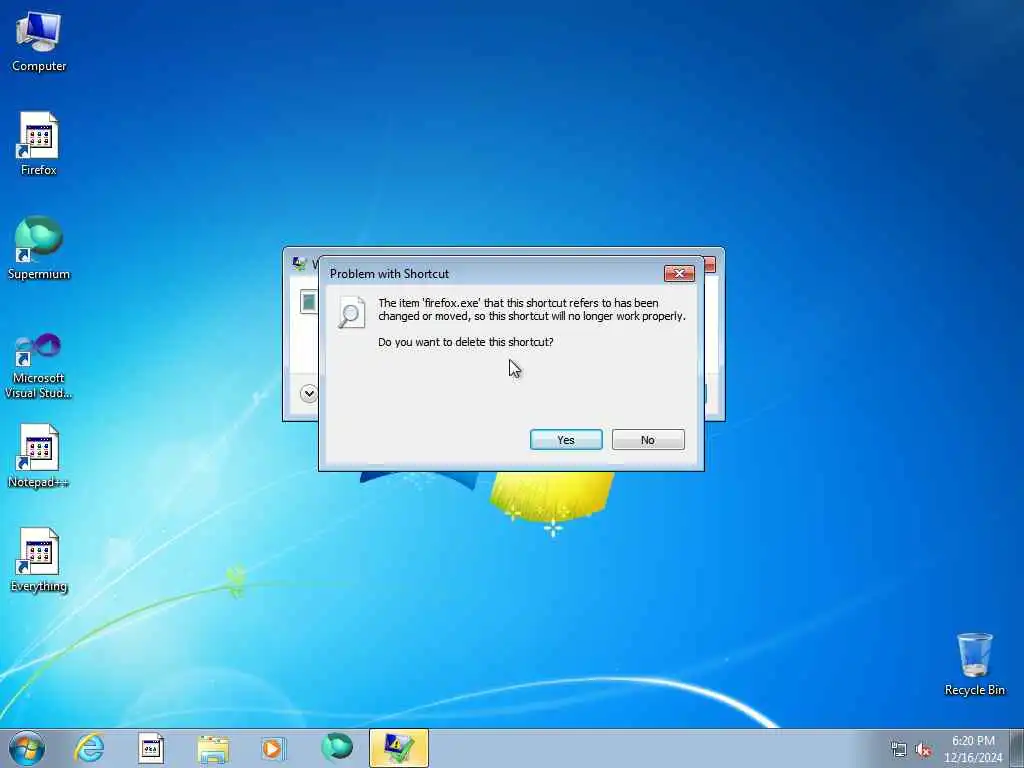Open Windows Explorer folder in taskbar

[213, 748]
